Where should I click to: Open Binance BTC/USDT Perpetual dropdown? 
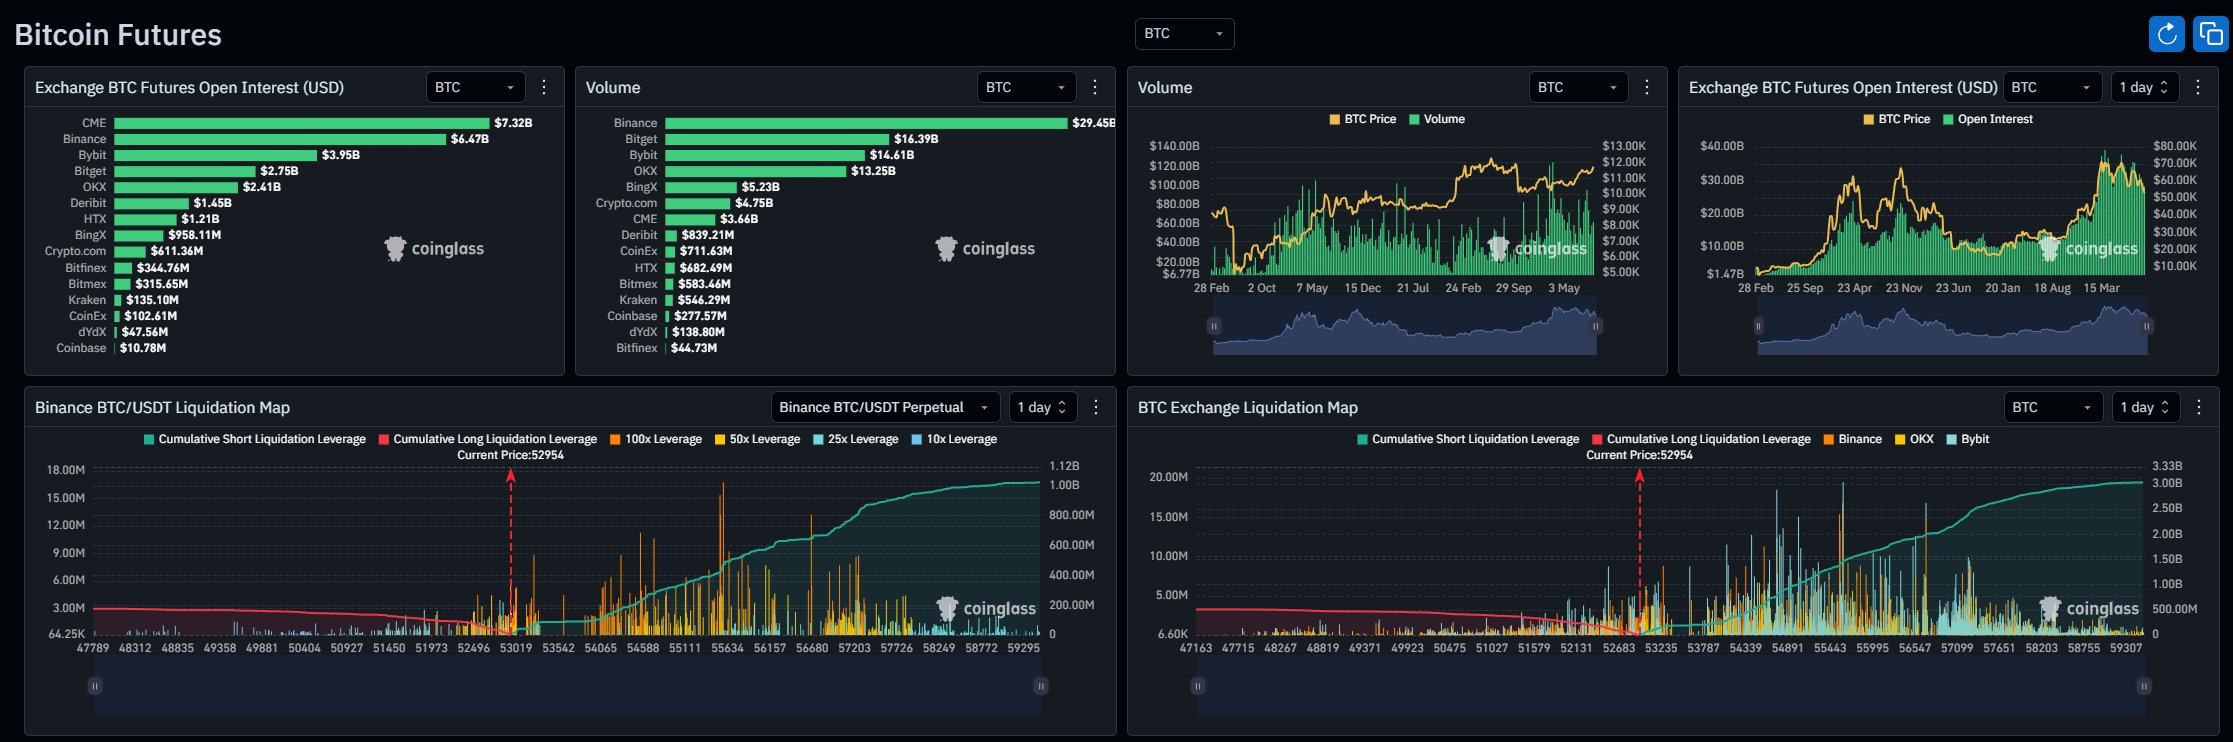coord(885,407)
